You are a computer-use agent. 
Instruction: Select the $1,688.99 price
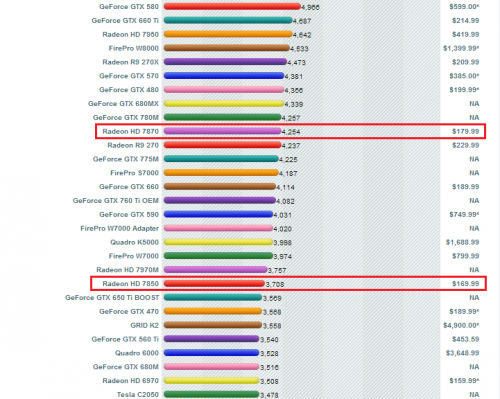click(x=462, y=242)
